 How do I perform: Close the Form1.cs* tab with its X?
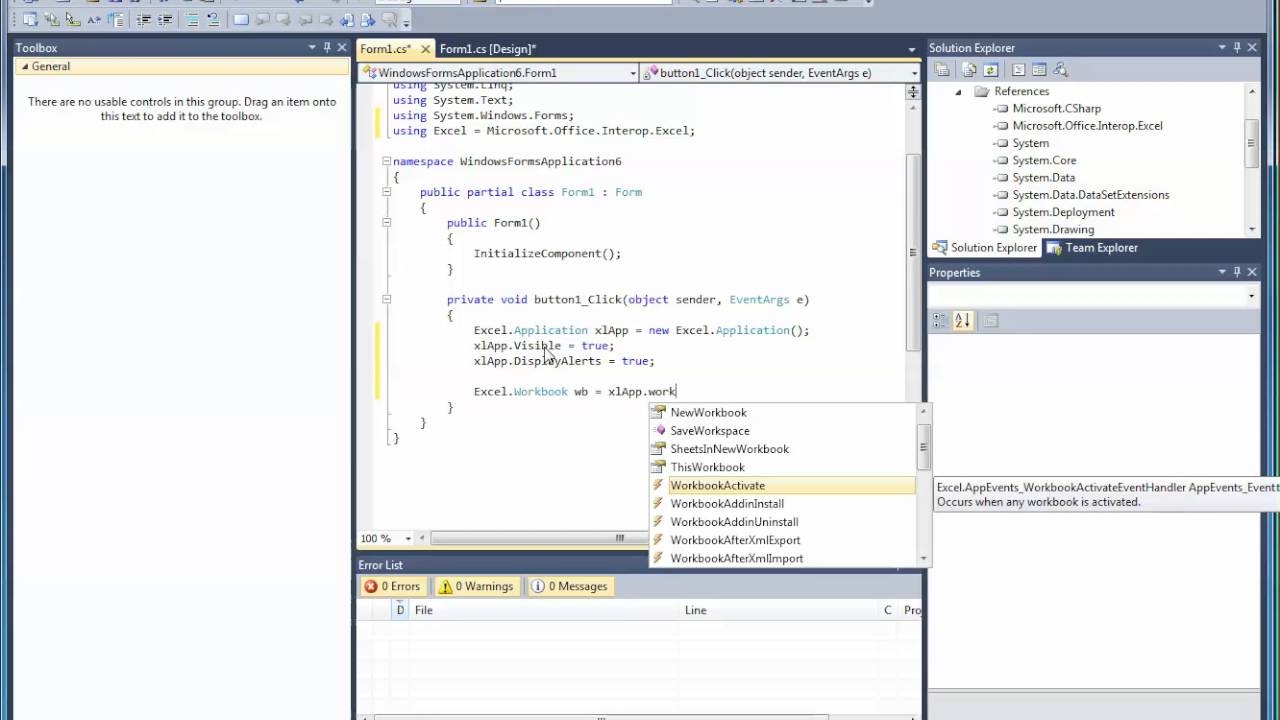[426, 49]
